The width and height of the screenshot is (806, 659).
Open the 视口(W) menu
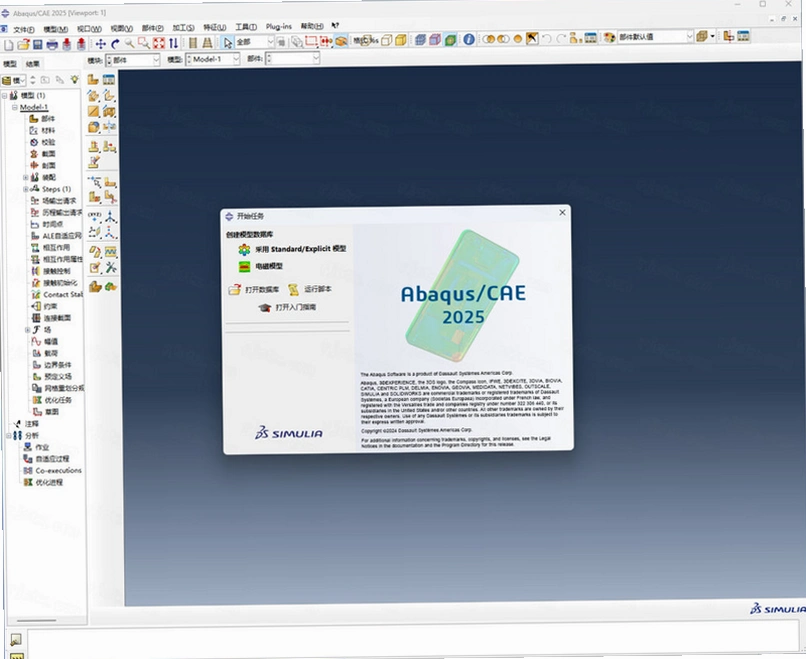[89, 29]
